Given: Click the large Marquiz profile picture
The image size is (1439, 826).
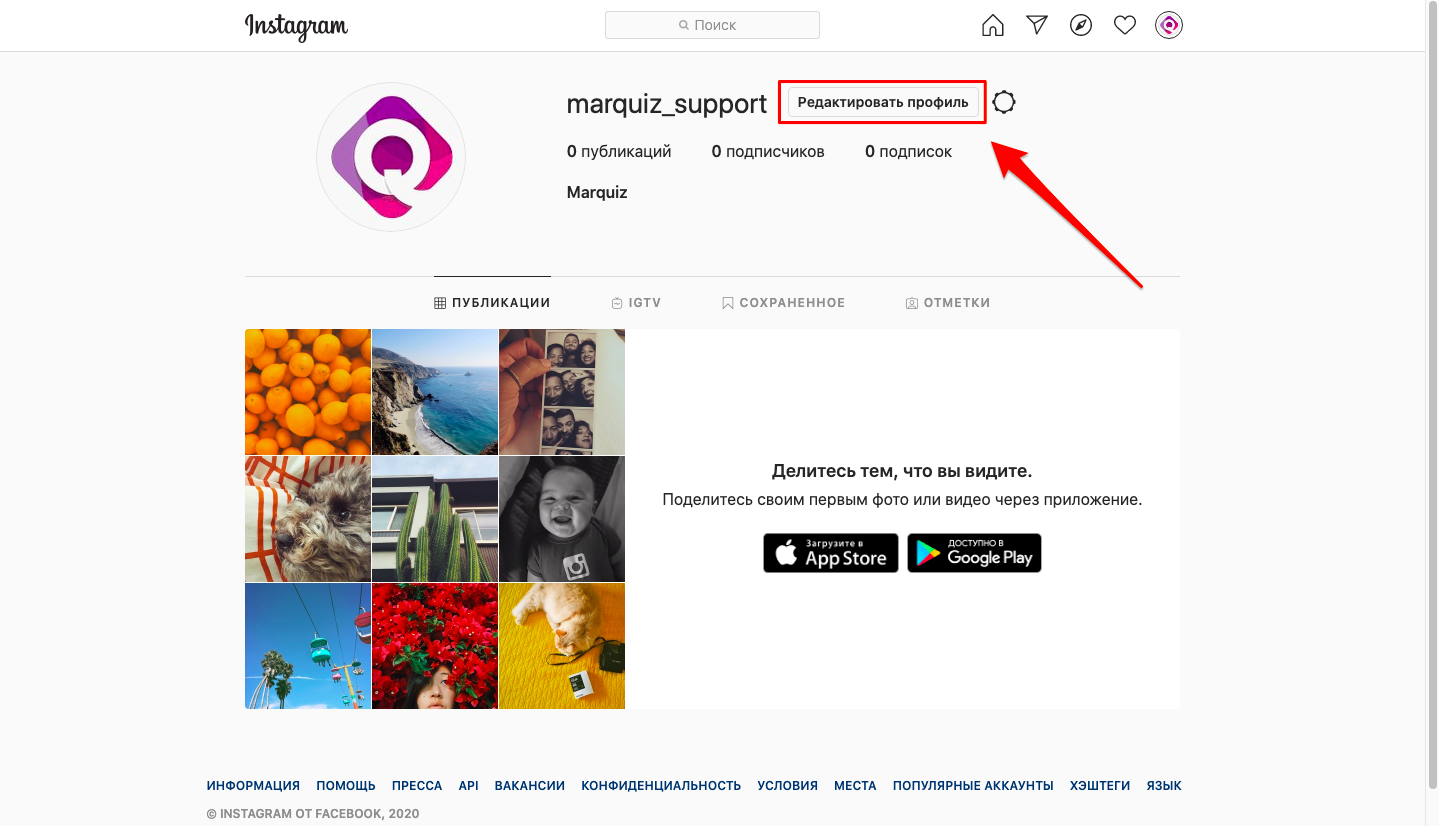Looking at the screenshot, I should 391,157.
